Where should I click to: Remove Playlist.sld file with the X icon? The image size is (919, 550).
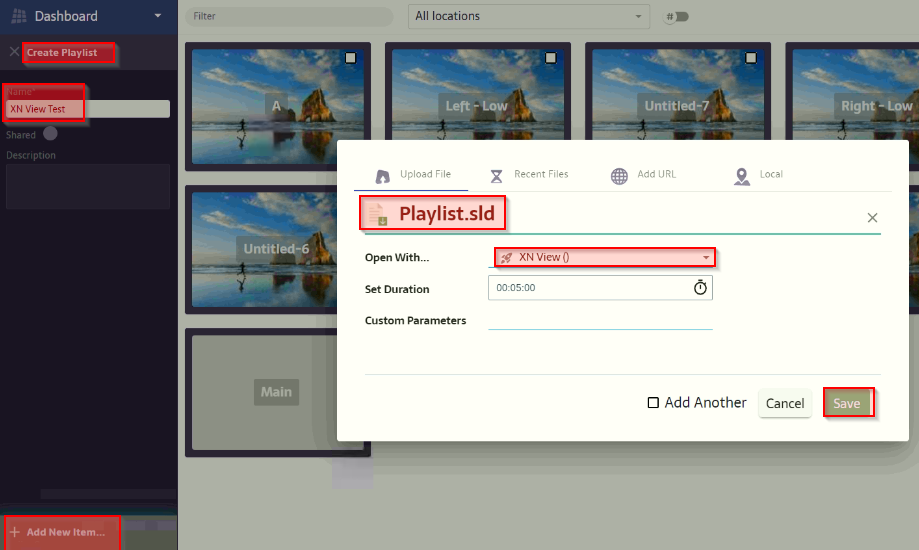pos(872,217)
